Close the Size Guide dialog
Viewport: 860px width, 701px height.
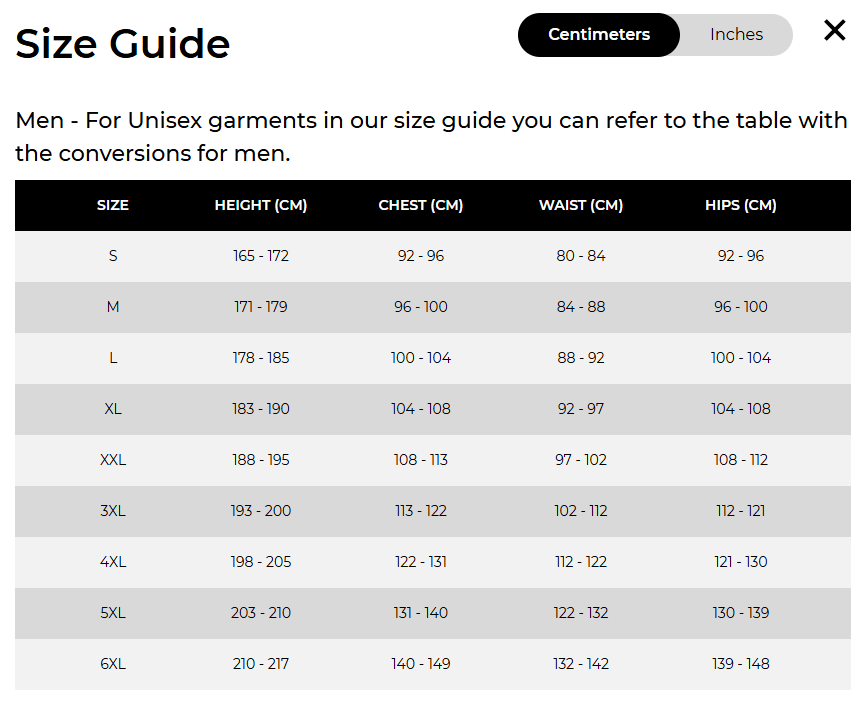pyautogui.click(x=834, y=30)
